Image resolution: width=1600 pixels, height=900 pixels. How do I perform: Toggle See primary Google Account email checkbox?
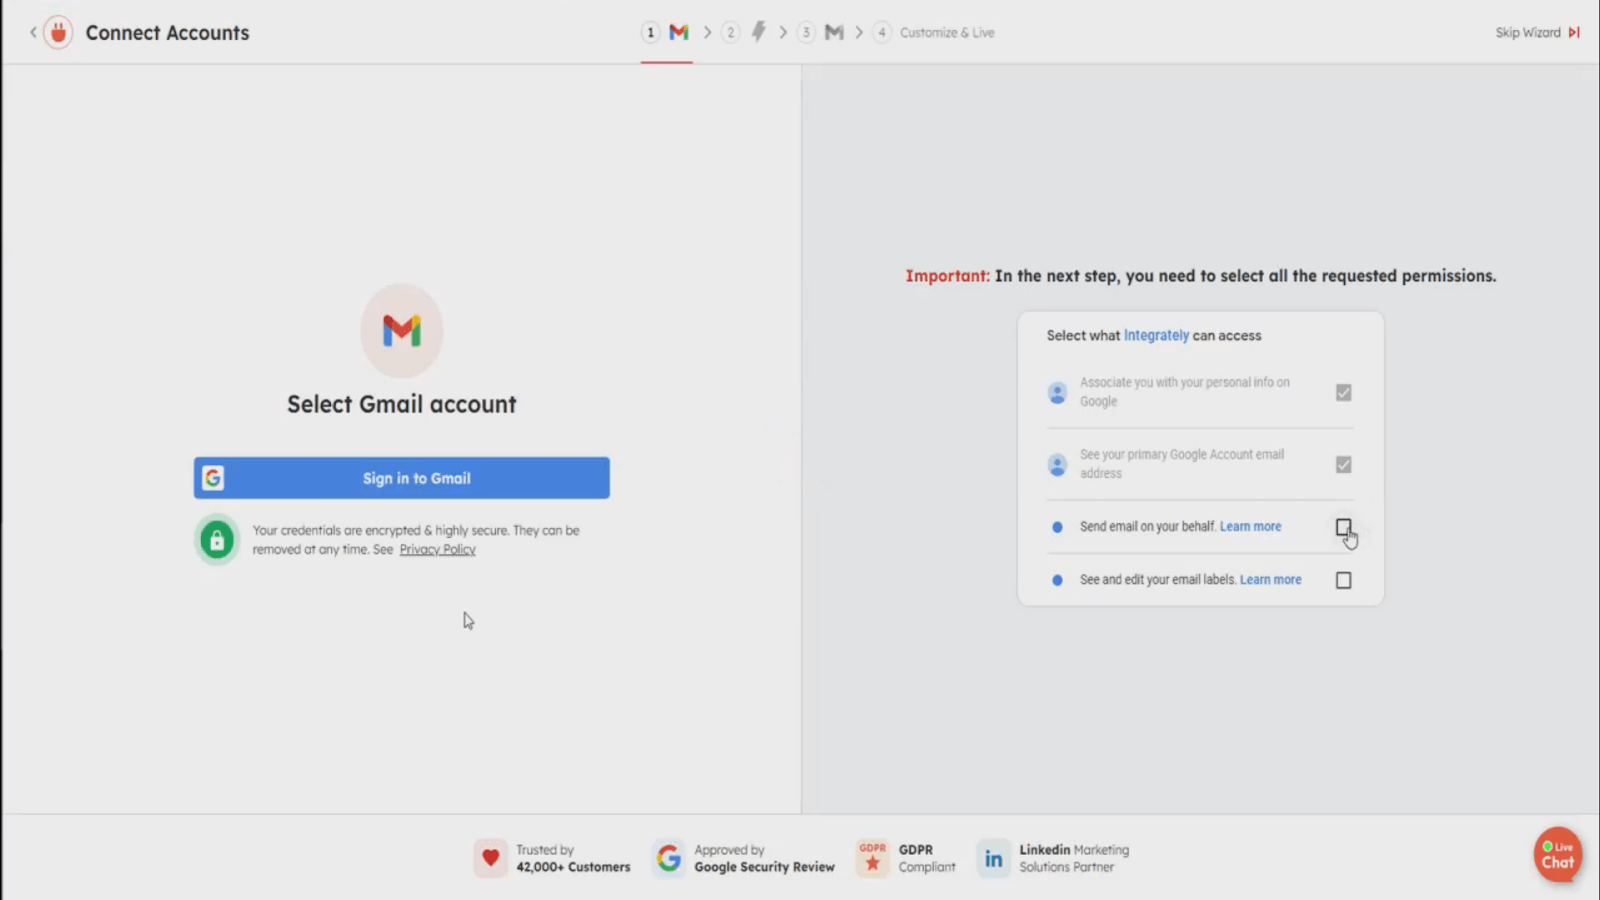pyautogui.click(x=1343, y=465)
